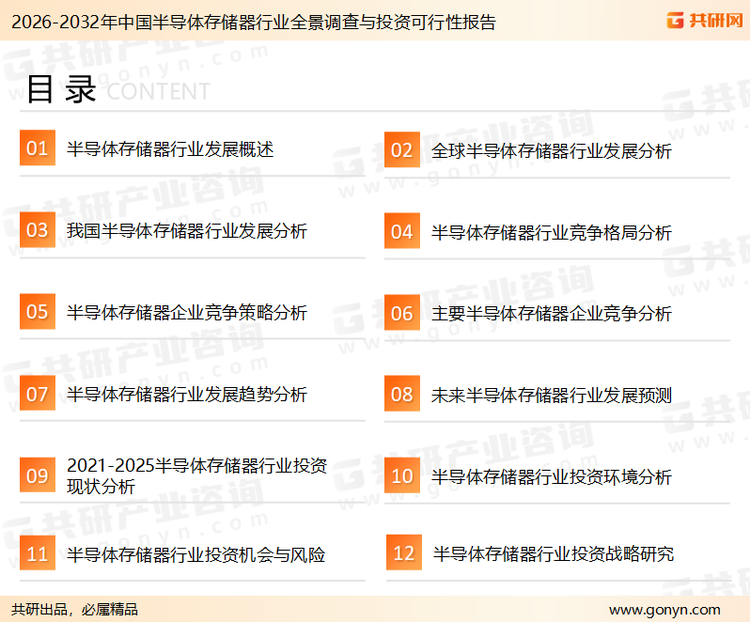Click the orange 04 chapter number box
This screenshot has height=622, width=750.
pyautogui.click(x=402, y=231)
